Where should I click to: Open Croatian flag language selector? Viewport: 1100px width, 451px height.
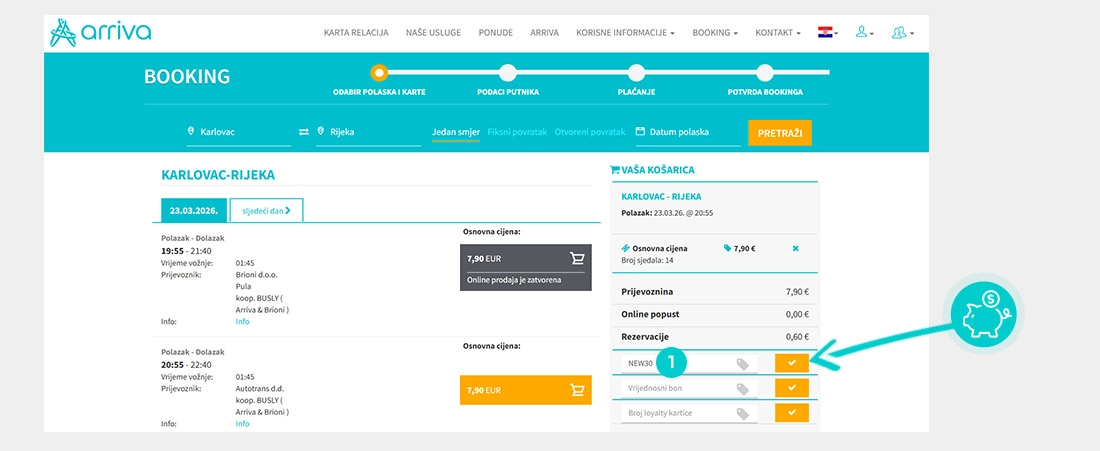point(828,32)
